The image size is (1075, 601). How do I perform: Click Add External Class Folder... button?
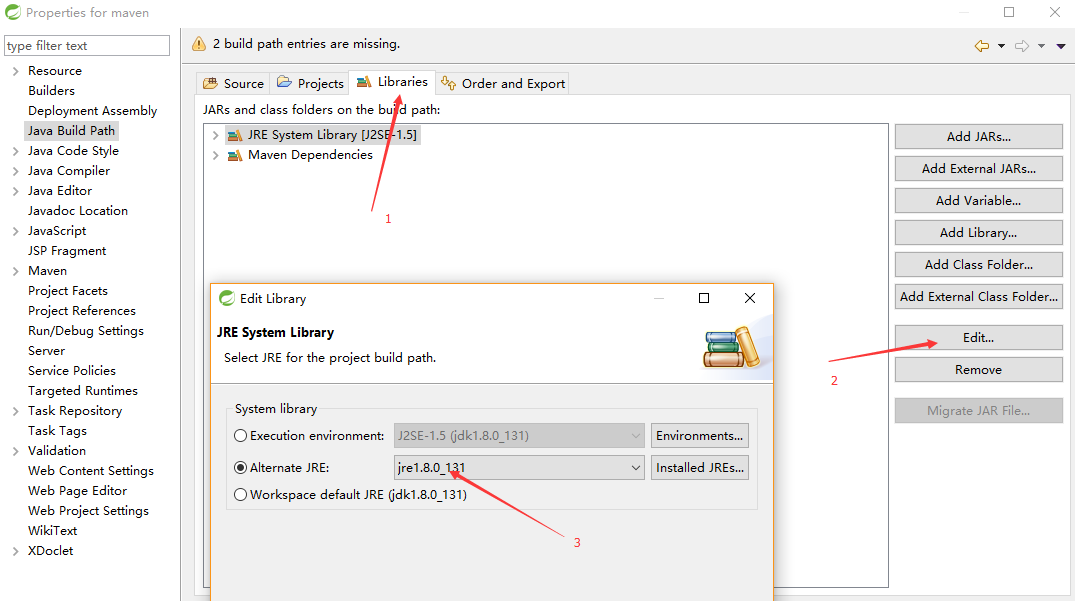[978, 297]
